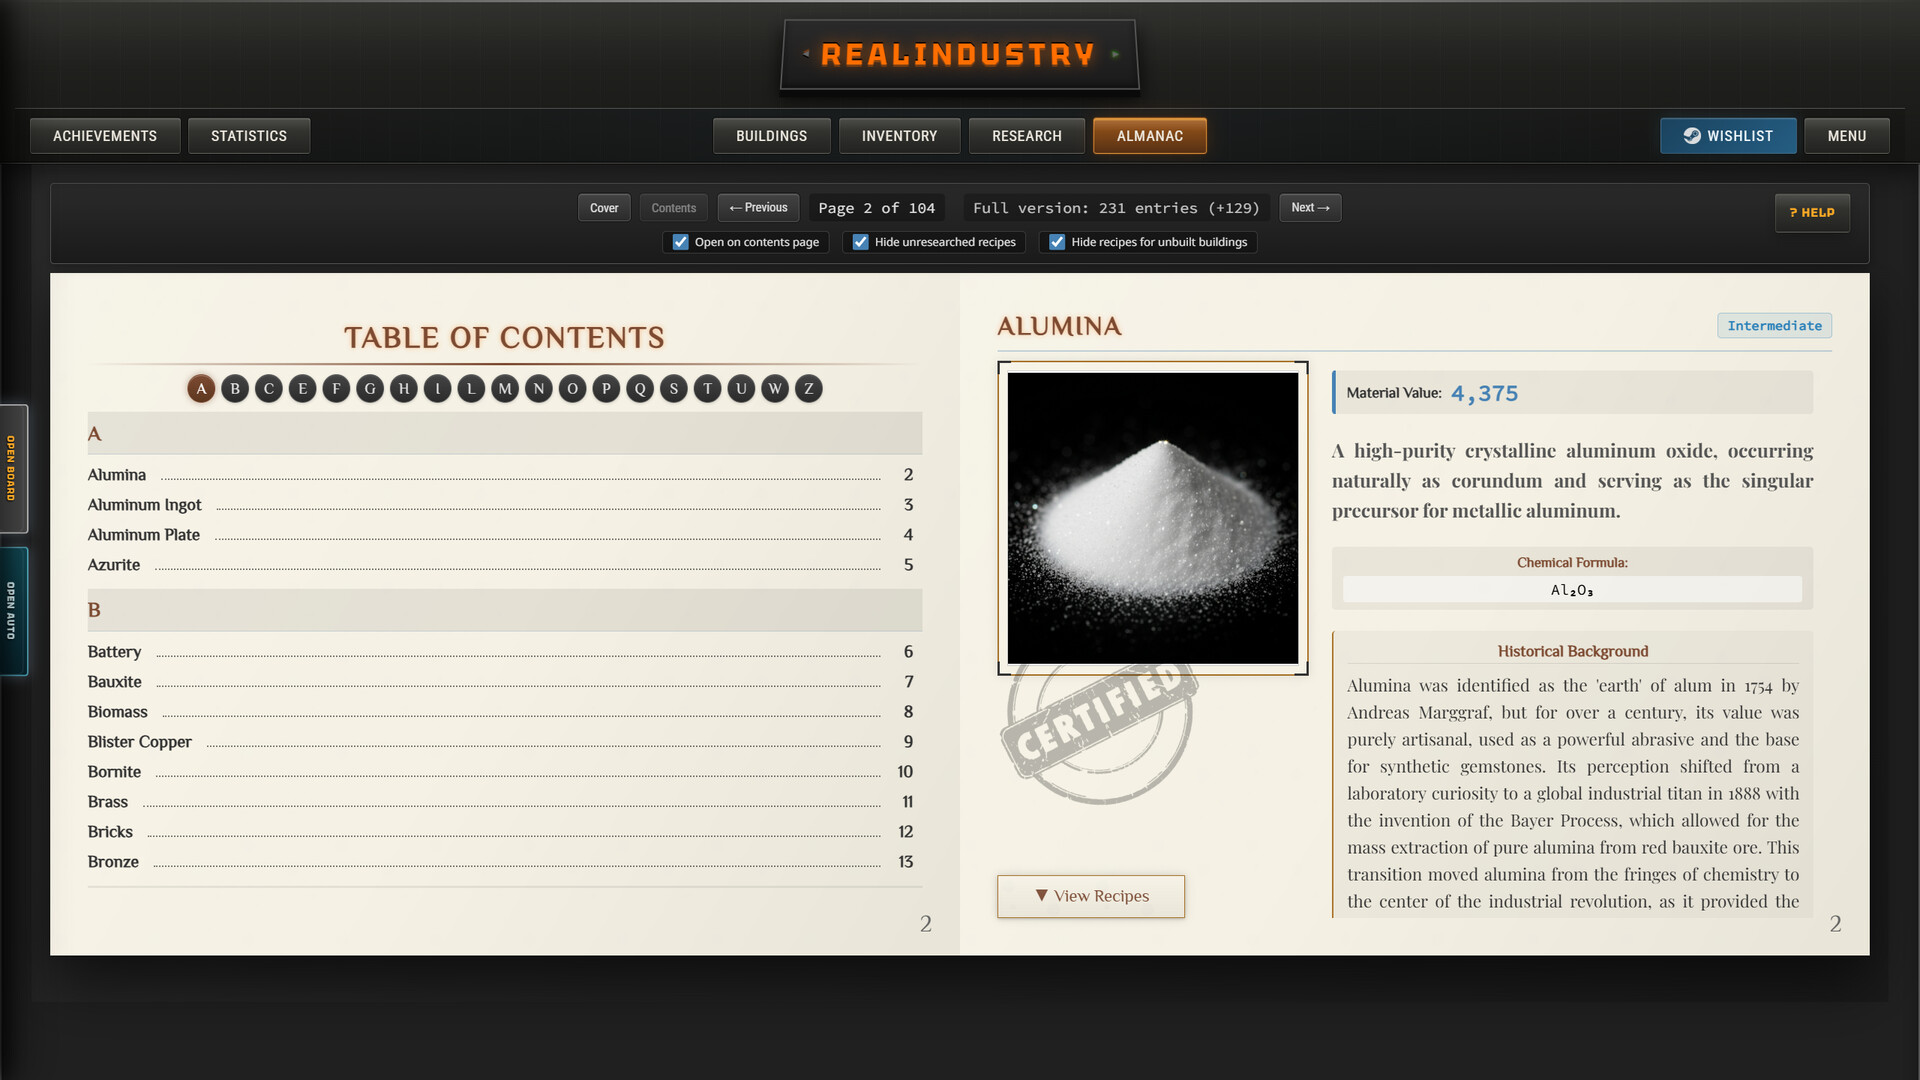Jump to letter T in the index
Image resolution: width=1920 pixels, height=1080 pixels.
[707, 389]
